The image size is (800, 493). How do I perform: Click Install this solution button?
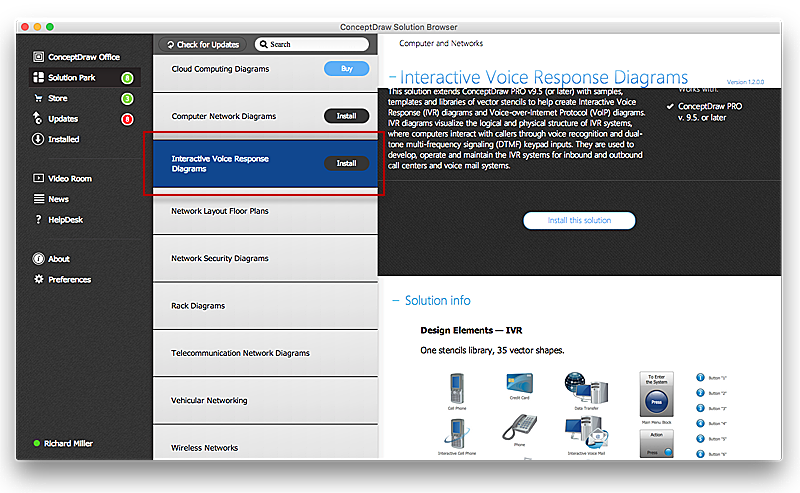(579, 220)
